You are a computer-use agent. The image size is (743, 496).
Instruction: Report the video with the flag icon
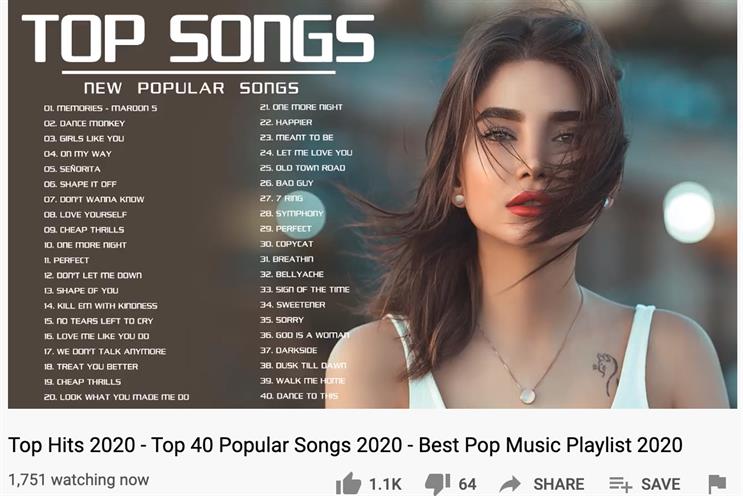(717, 484)
